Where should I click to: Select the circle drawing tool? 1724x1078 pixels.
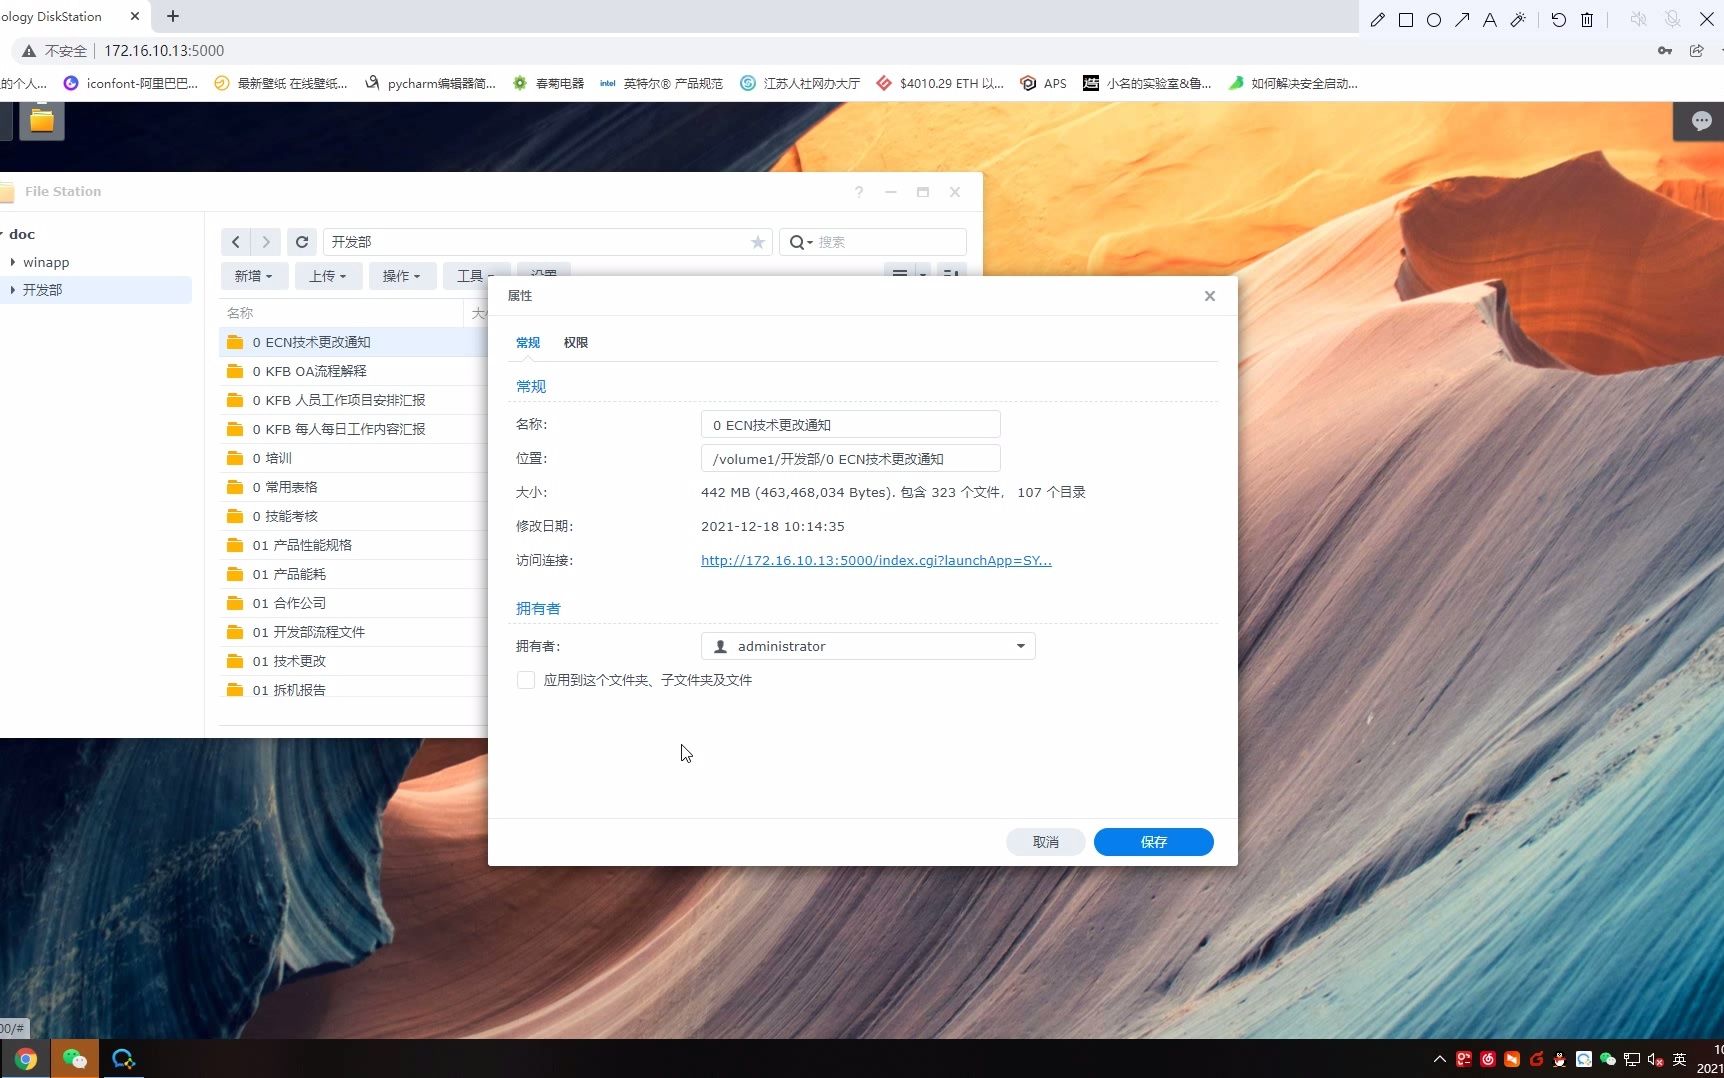pos(1434,20)
